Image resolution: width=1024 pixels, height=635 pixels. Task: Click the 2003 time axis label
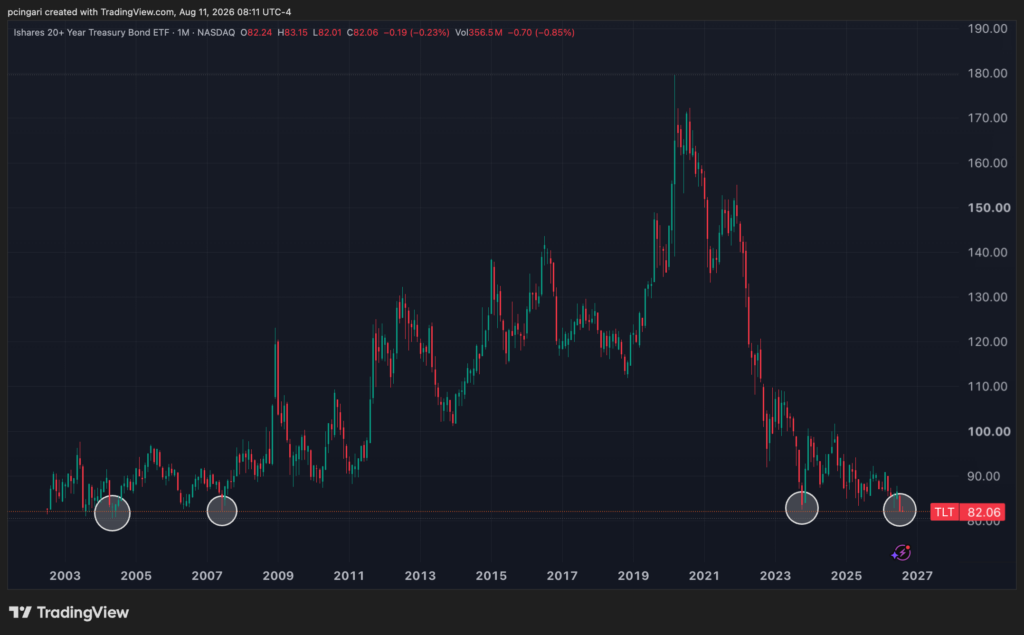pyautogui.click(x=65, y=576)
